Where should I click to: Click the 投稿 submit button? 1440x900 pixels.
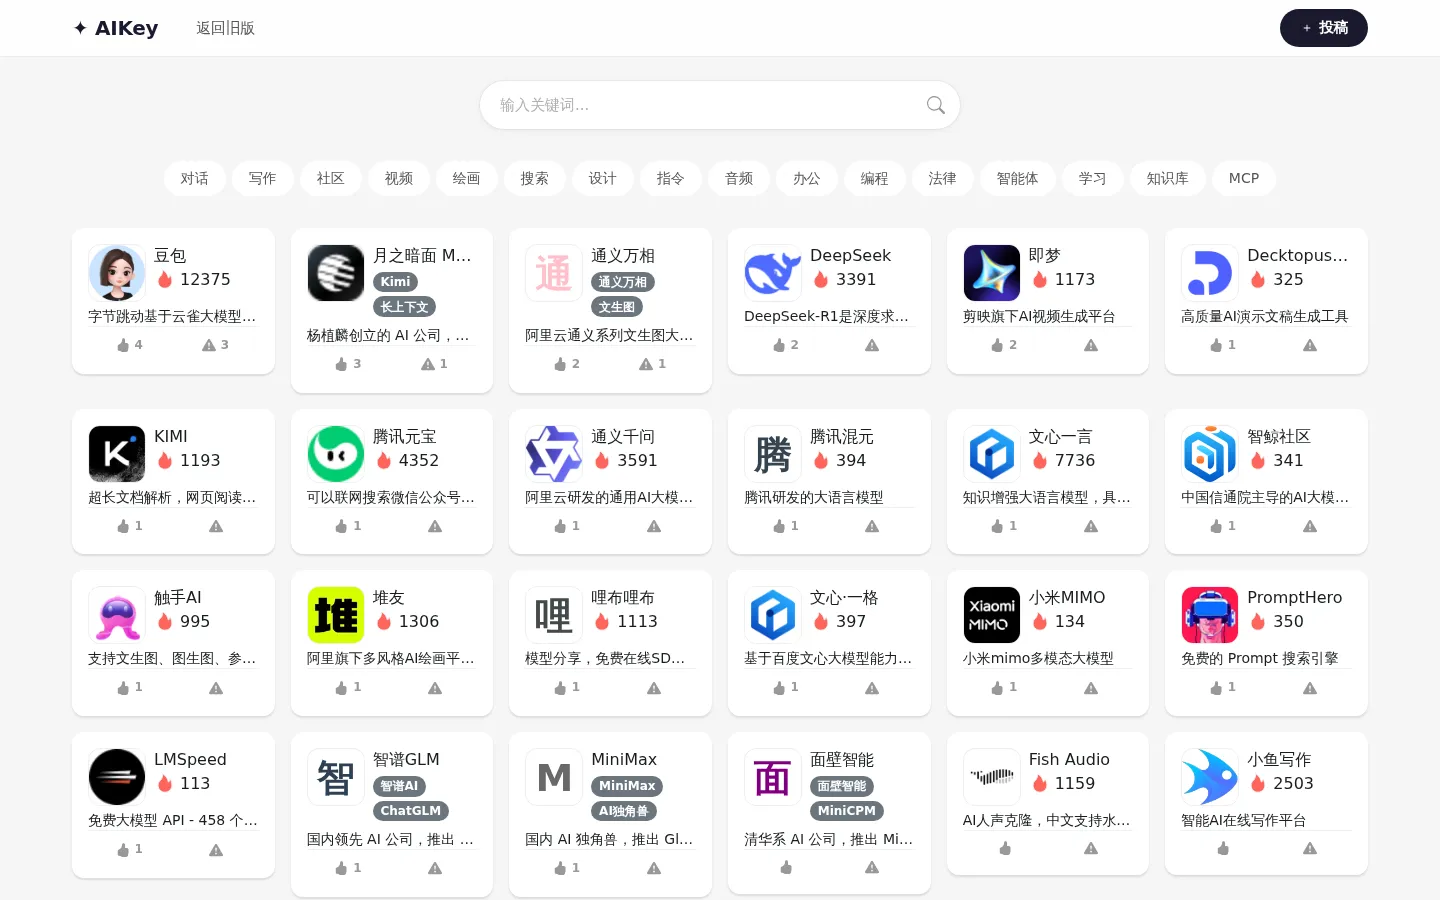tap(1324, 28)
